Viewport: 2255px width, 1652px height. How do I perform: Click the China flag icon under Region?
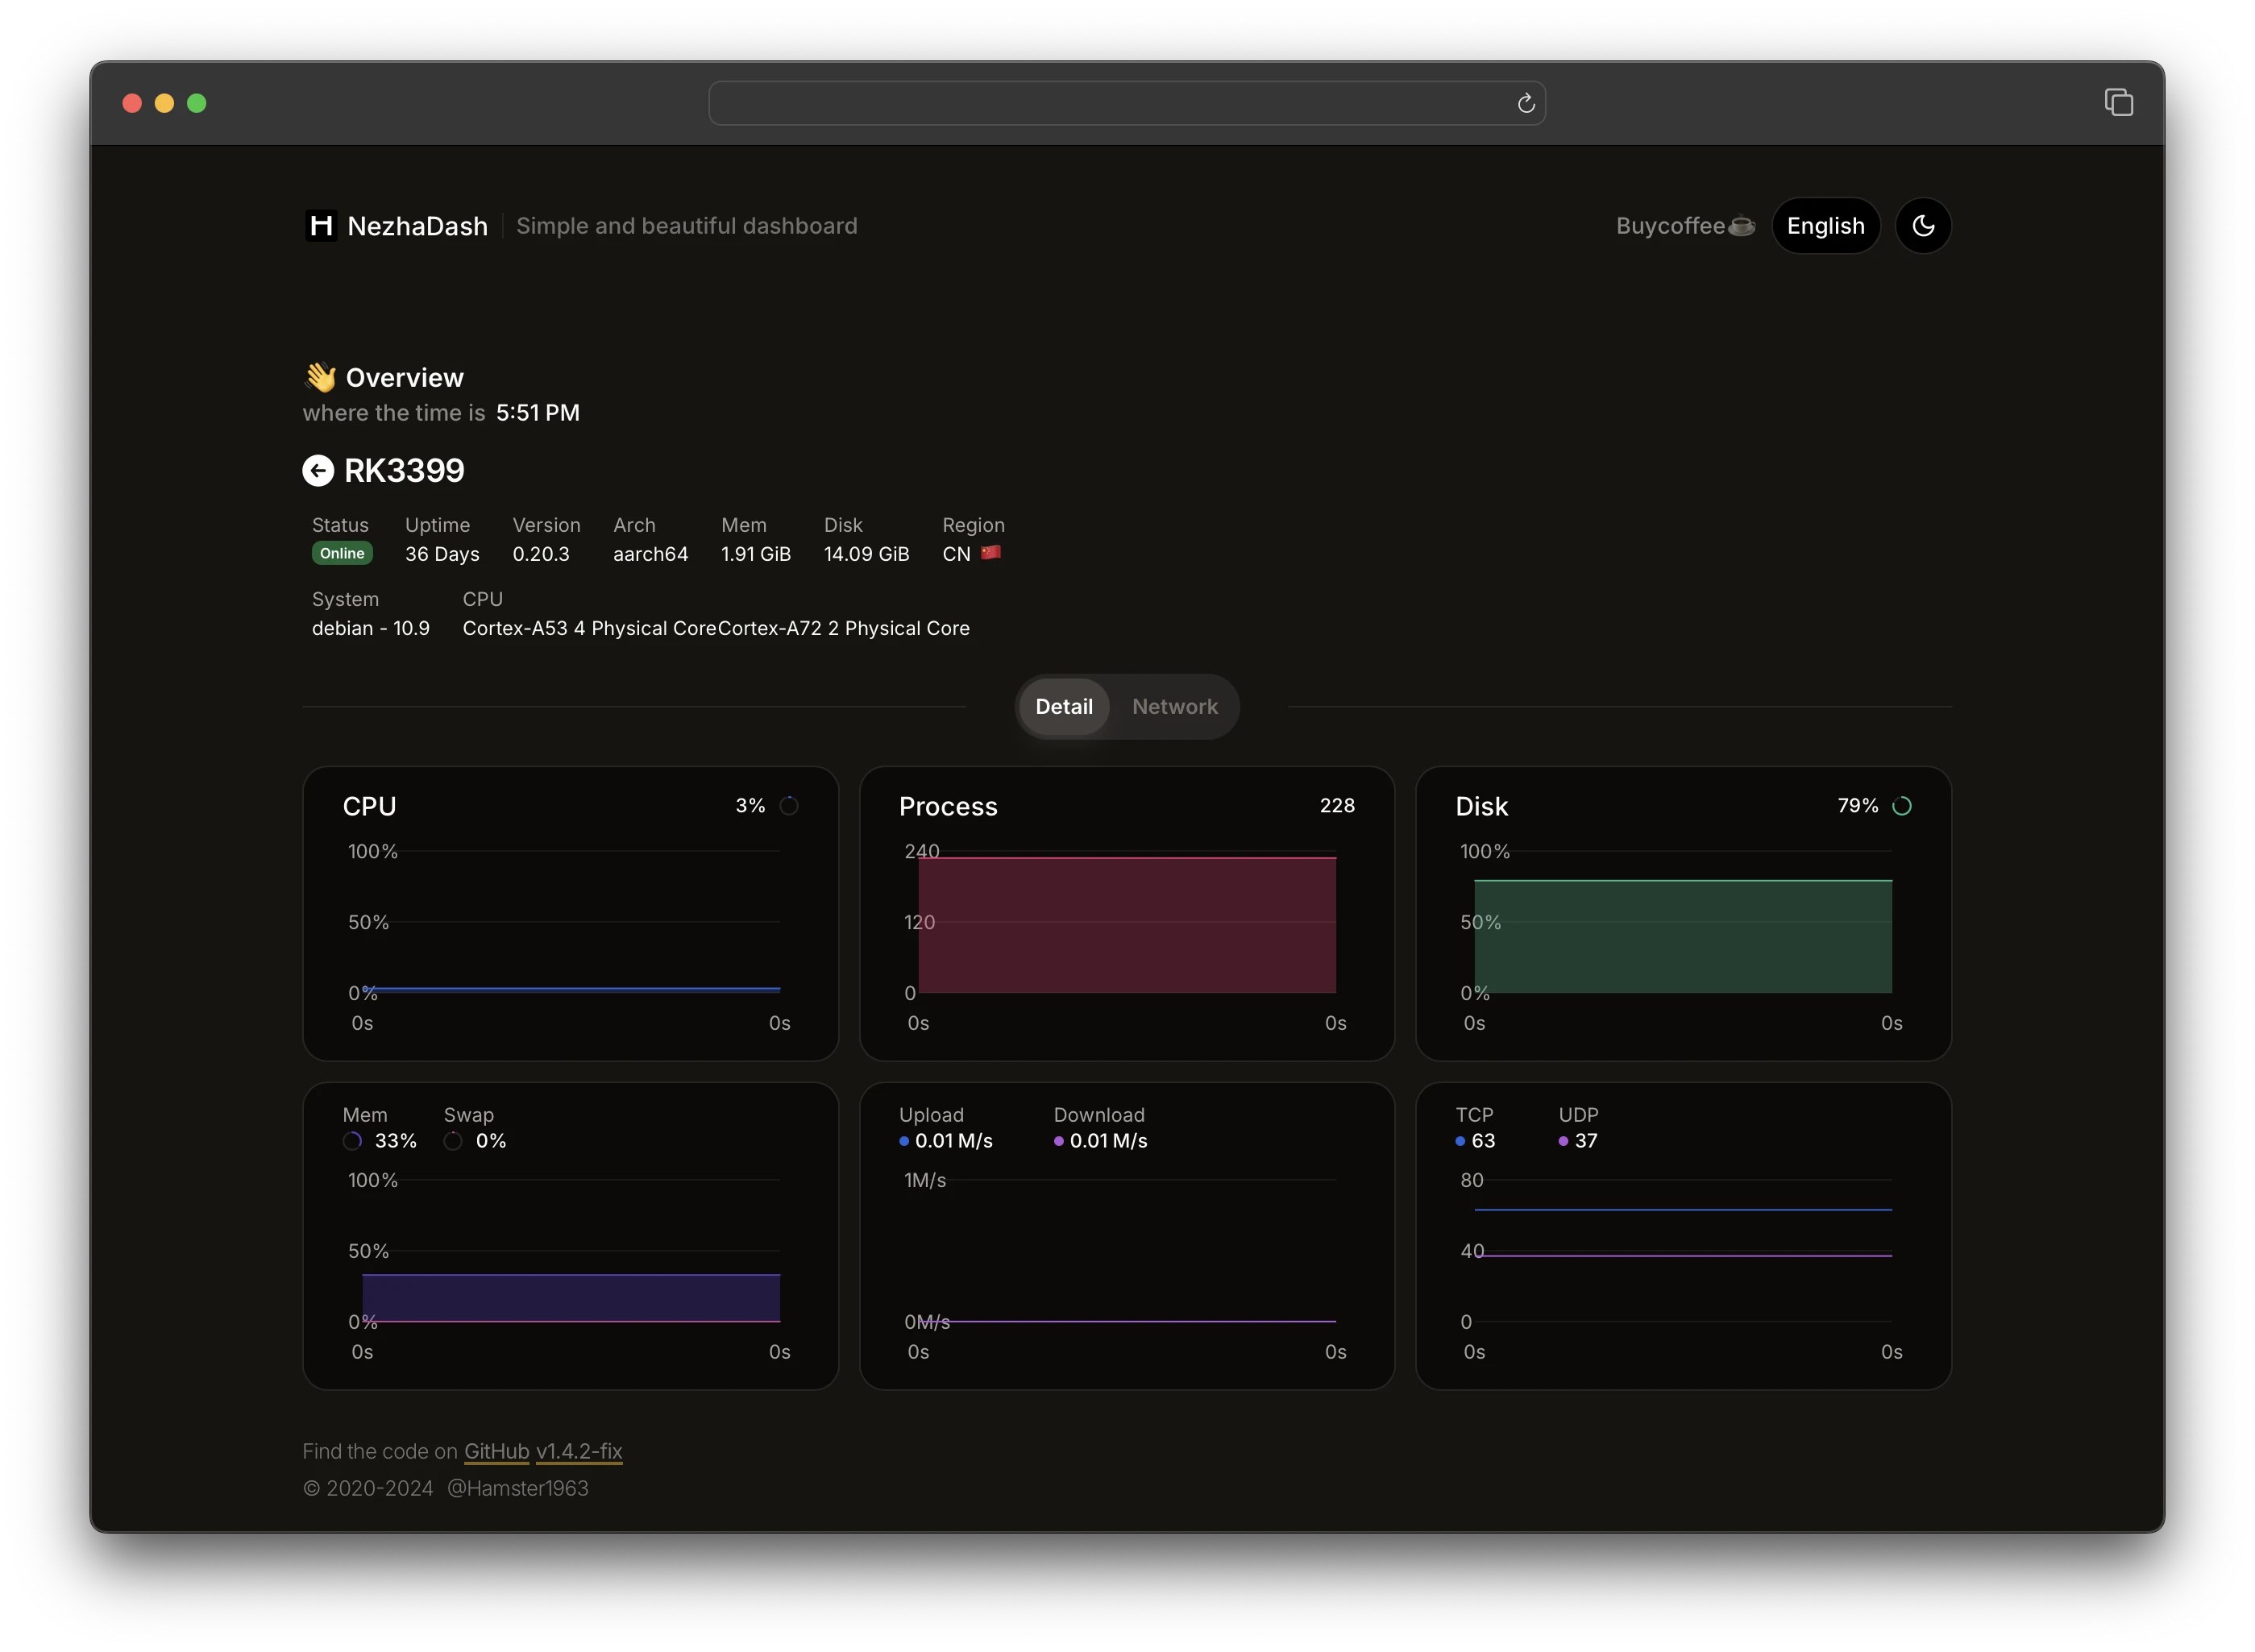(990, 553)
